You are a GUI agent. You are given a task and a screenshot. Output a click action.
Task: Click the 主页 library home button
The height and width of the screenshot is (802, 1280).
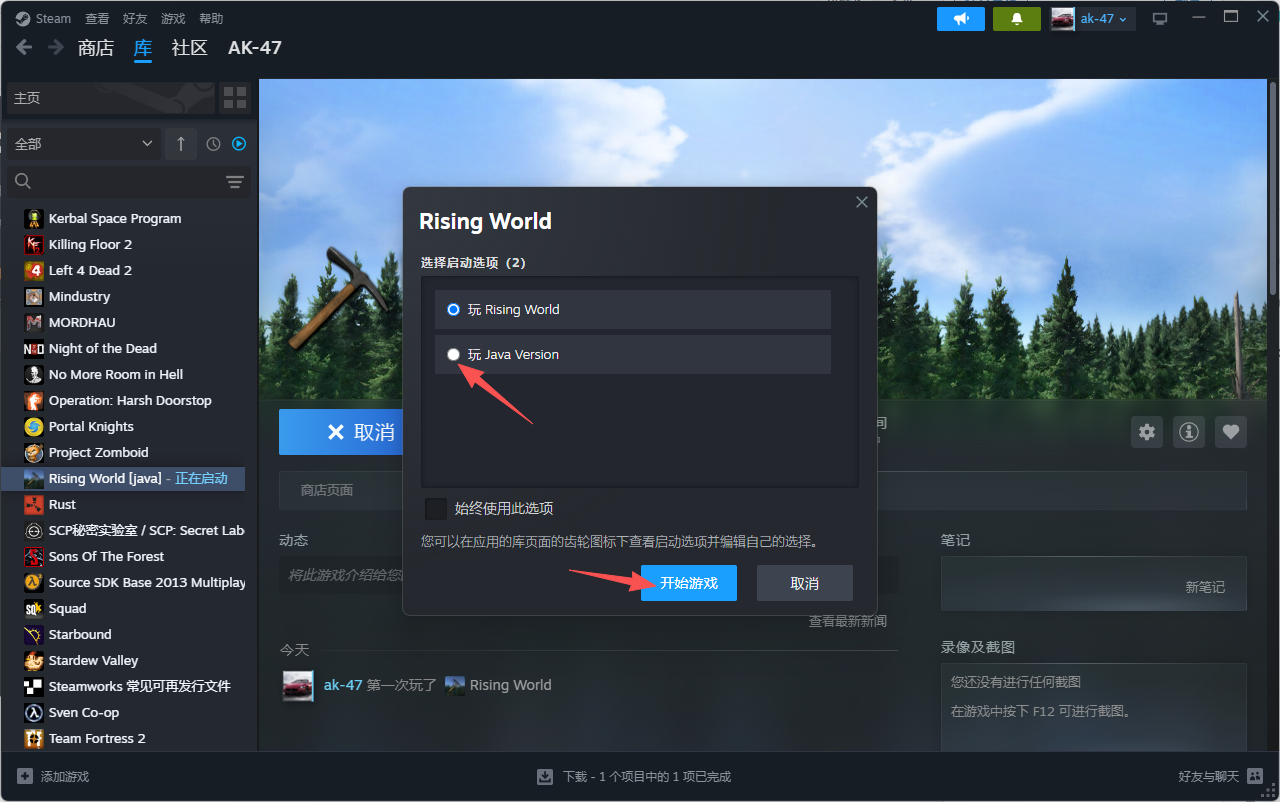click(111, 98)
